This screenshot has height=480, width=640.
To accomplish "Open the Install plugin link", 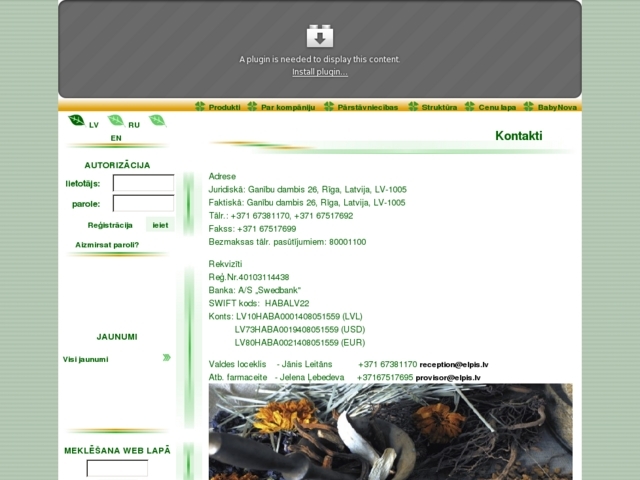I will [320, 72].
